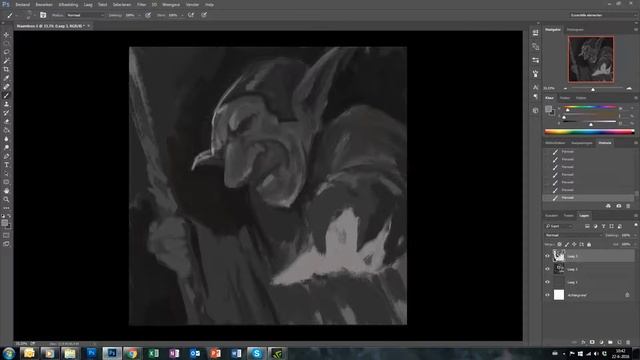
Task: Open workspace switcher dropdown at top right
Action: click(x=603, y=15)
